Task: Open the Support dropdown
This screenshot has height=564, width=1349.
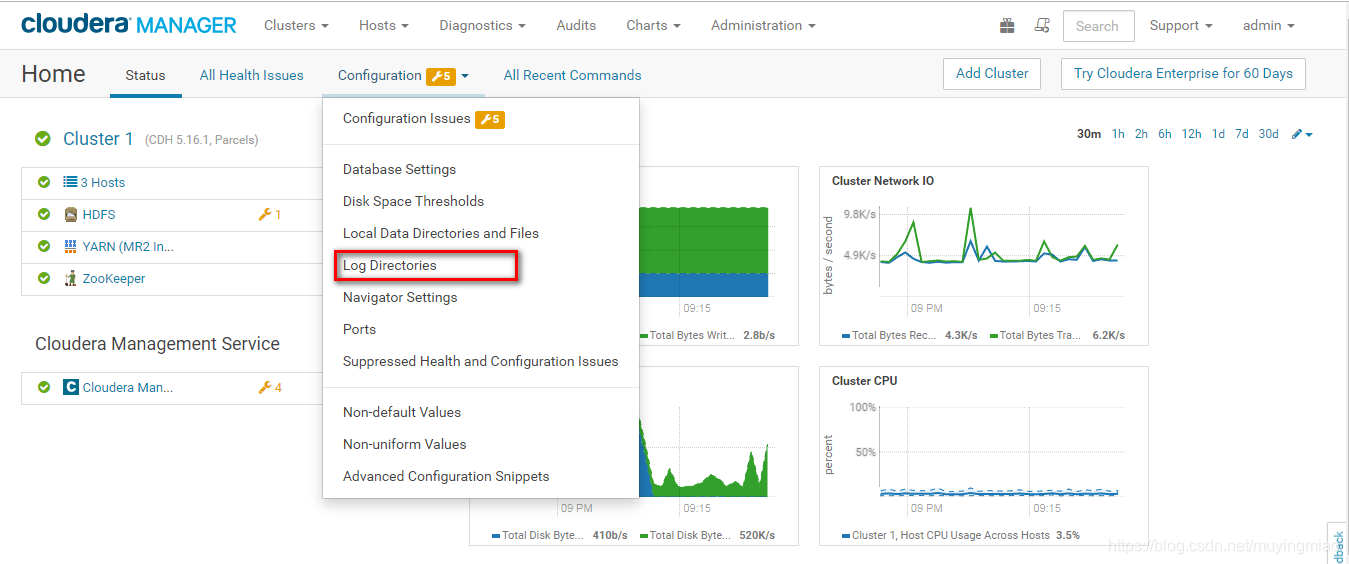Action: [x=1181, y=25]
